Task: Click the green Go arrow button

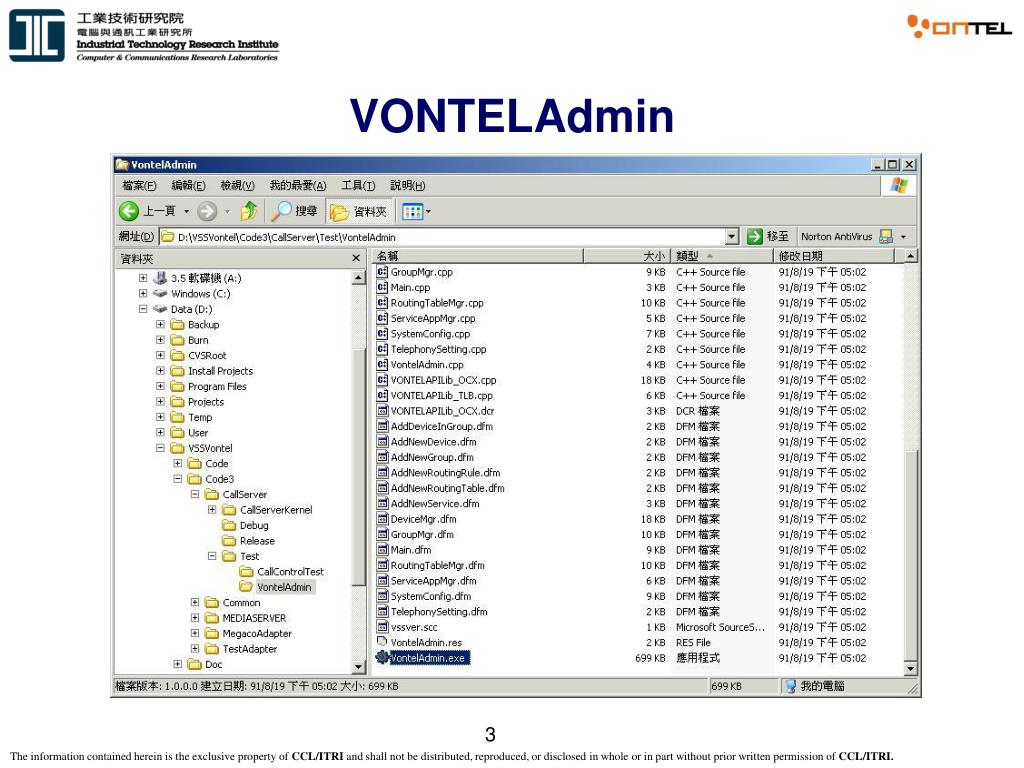Action: click(754, 236)
